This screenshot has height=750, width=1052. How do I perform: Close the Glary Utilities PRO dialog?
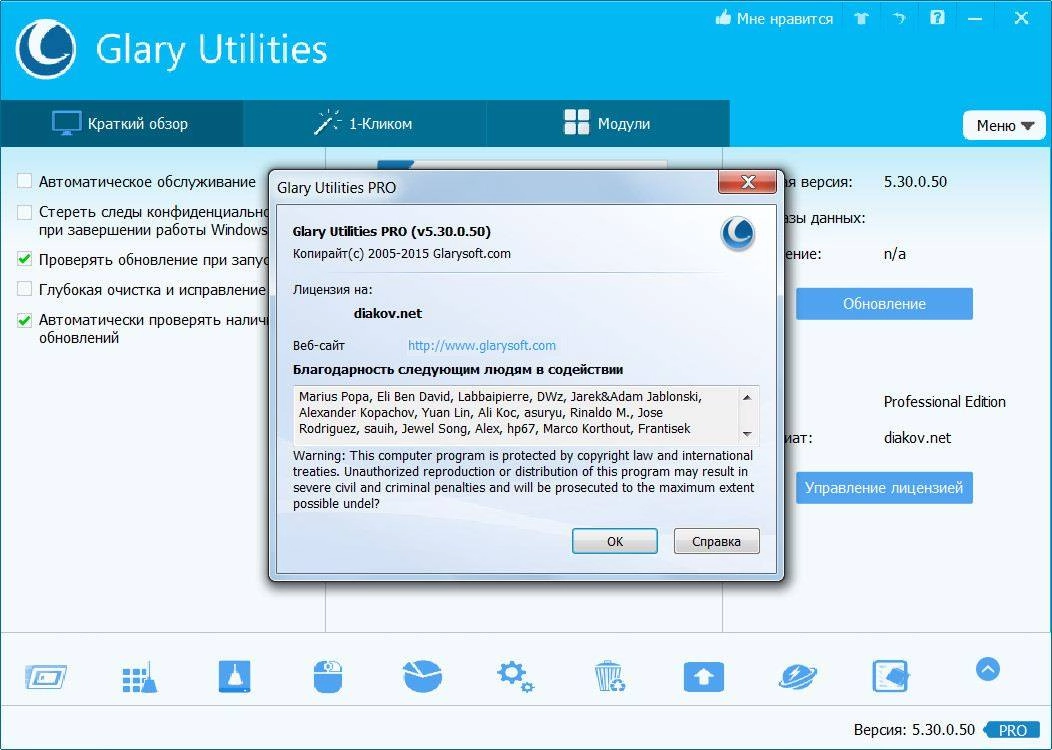coord(747,182)
